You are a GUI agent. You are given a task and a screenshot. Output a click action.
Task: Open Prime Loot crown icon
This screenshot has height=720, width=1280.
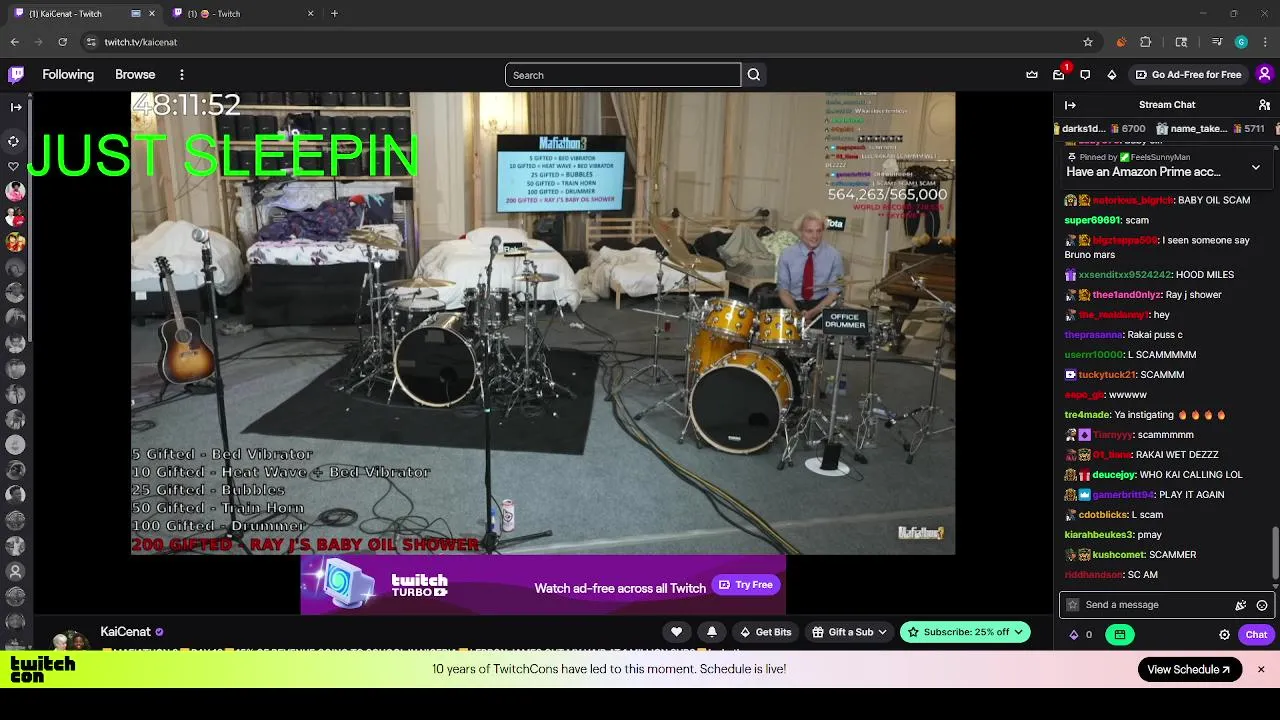1032,75
